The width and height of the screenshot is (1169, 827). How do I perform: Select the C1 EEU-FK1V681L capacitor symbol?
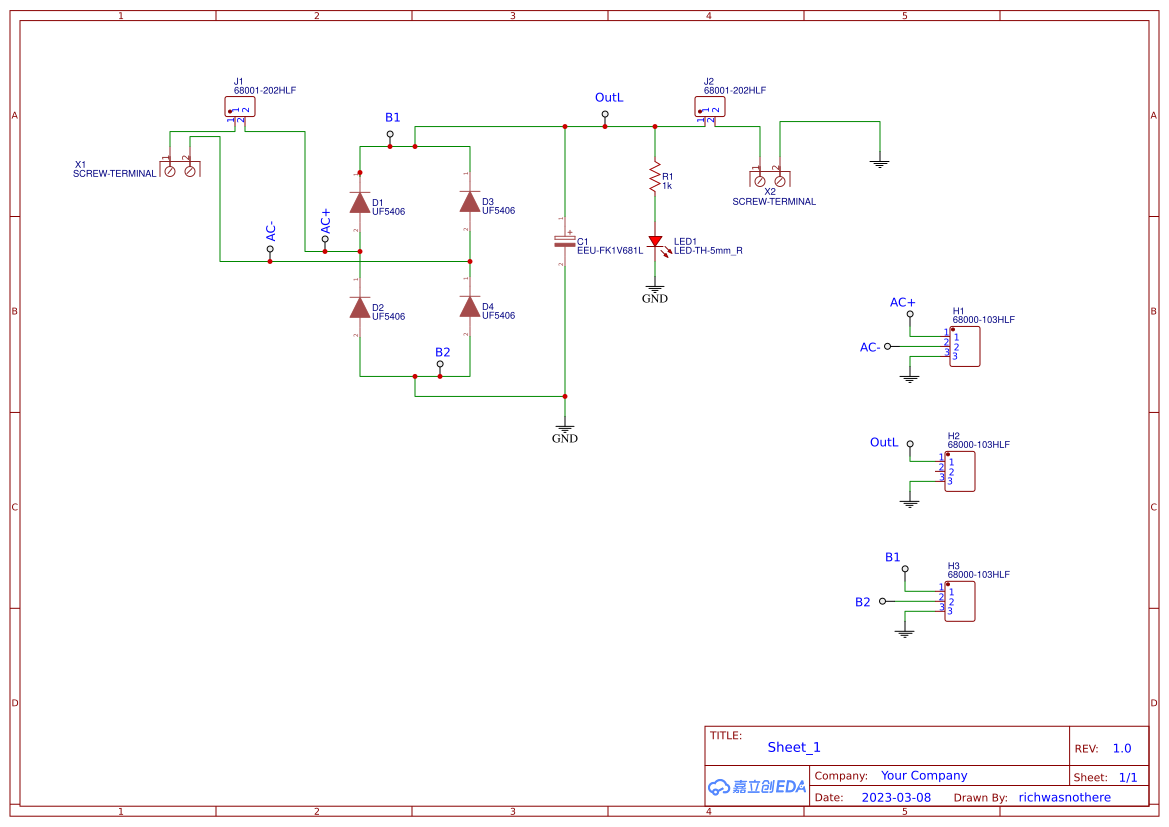tap(563, 240)
